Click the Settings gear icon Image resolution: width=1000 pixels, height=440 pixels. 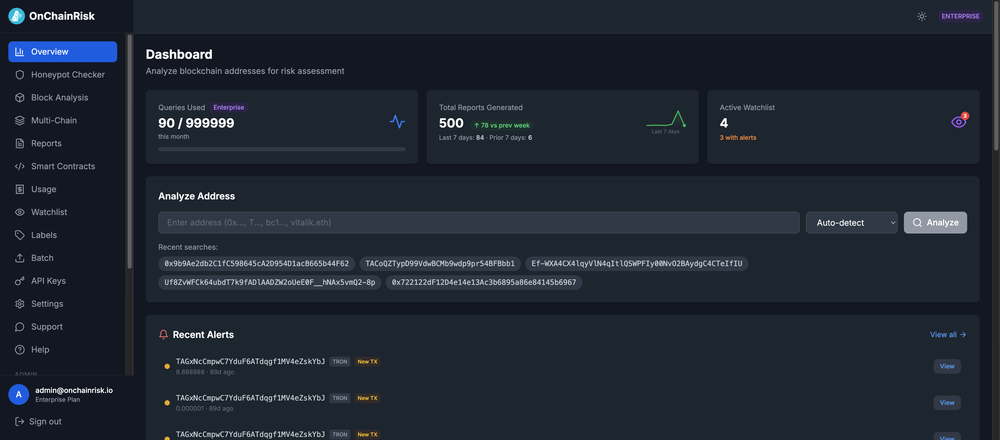coord(20,304)
